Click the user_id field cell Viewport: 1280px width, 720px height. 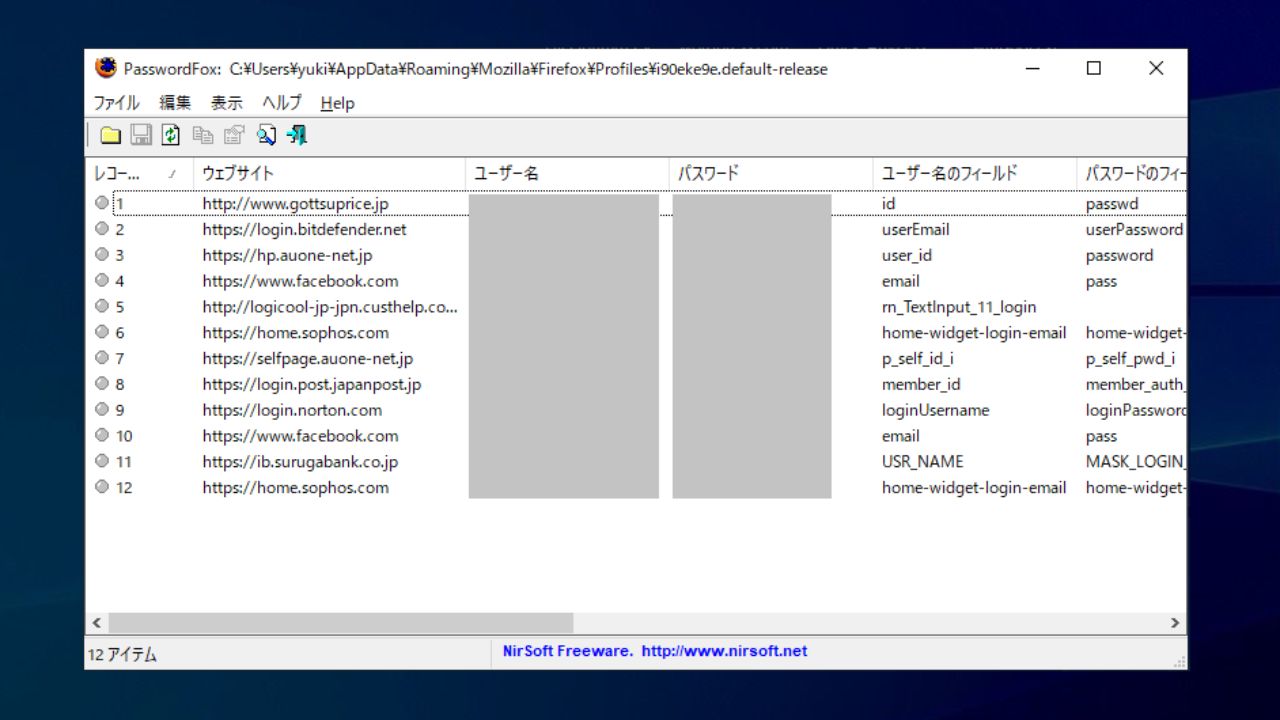pos(907,255)
